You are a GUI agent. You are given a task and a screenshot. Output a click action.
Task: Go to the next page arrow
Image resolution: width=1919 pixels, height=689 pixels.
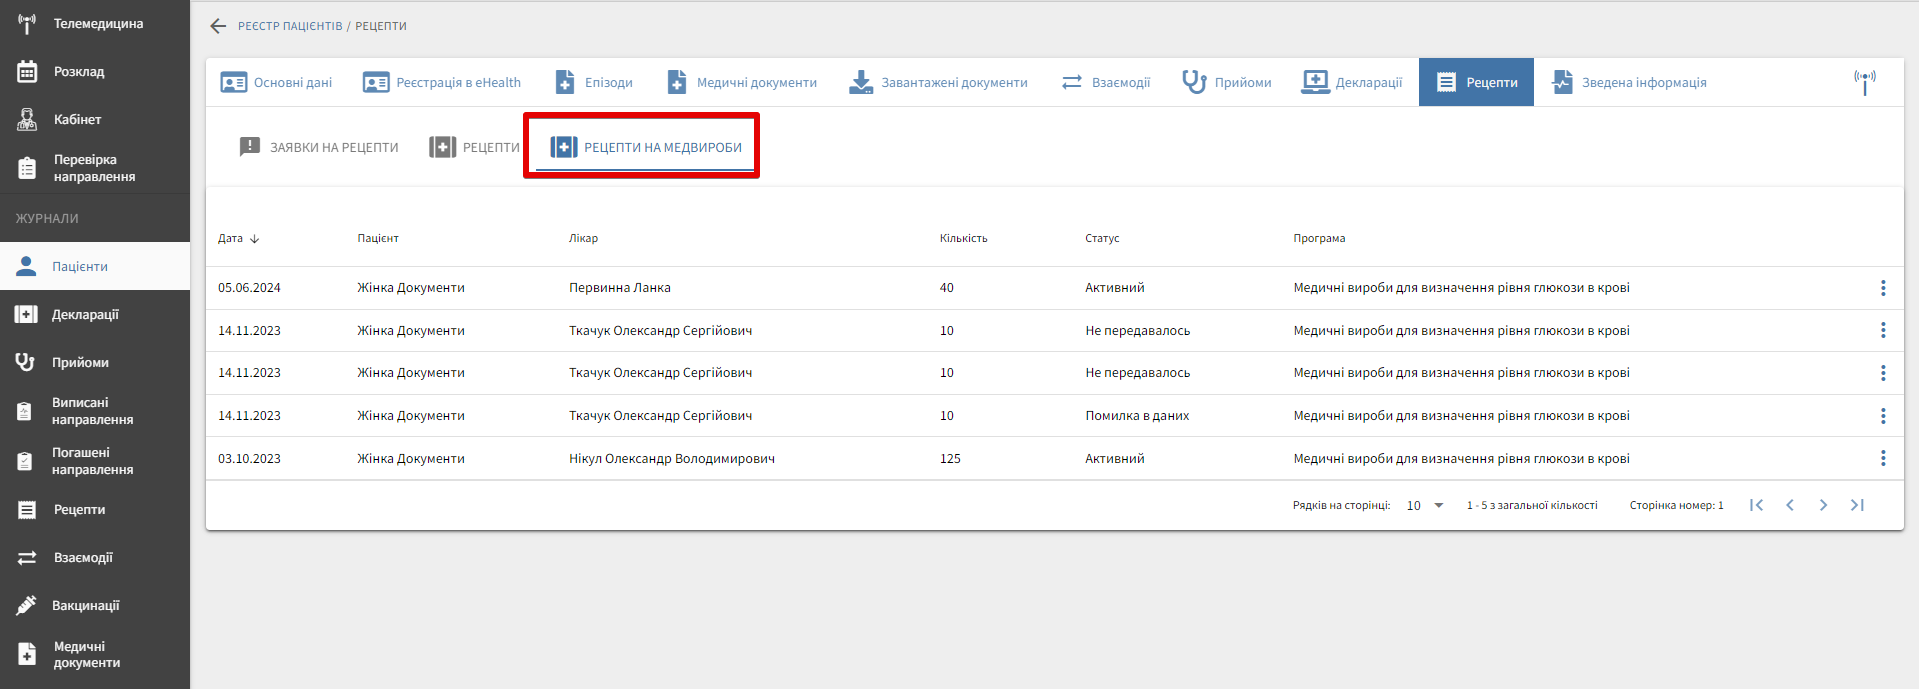(x=1823, y=505)
